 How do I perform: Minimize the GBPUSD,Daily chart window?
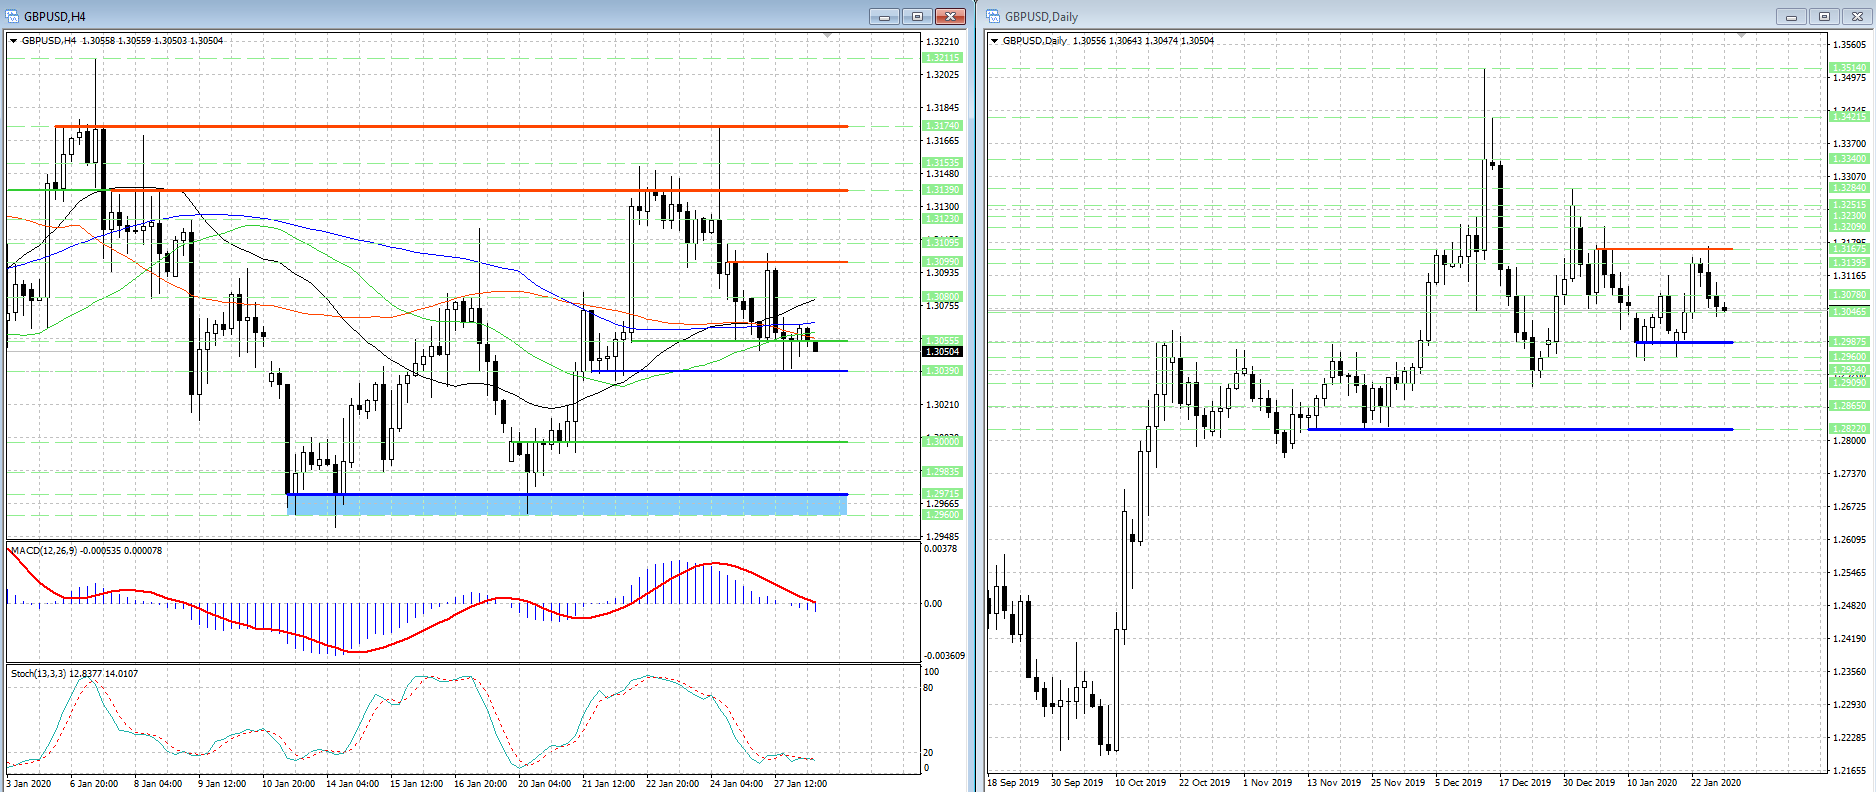(1791, 16)
